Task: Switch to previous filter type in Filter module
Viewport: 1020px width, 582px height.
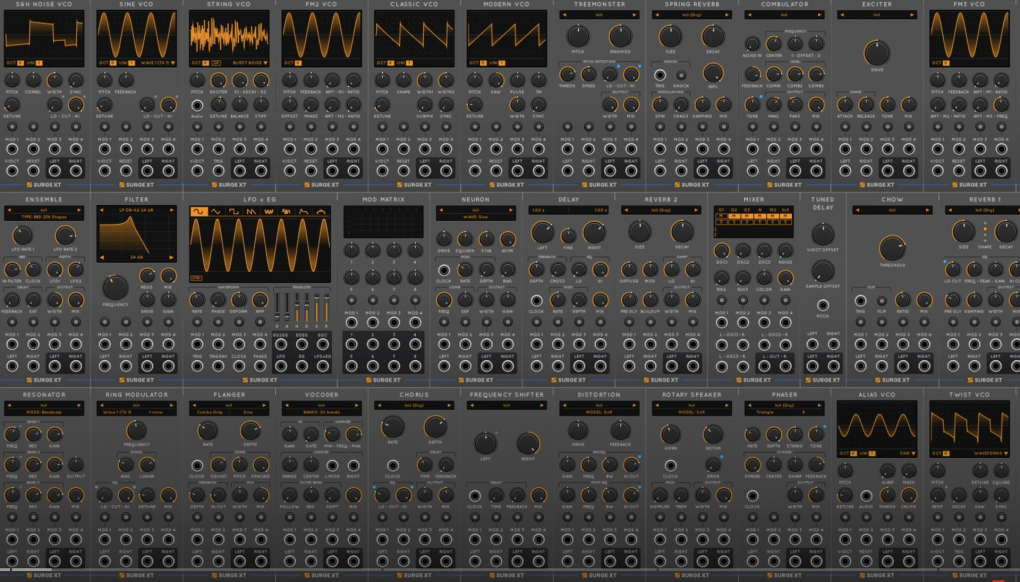Action: tap(101, 211)
